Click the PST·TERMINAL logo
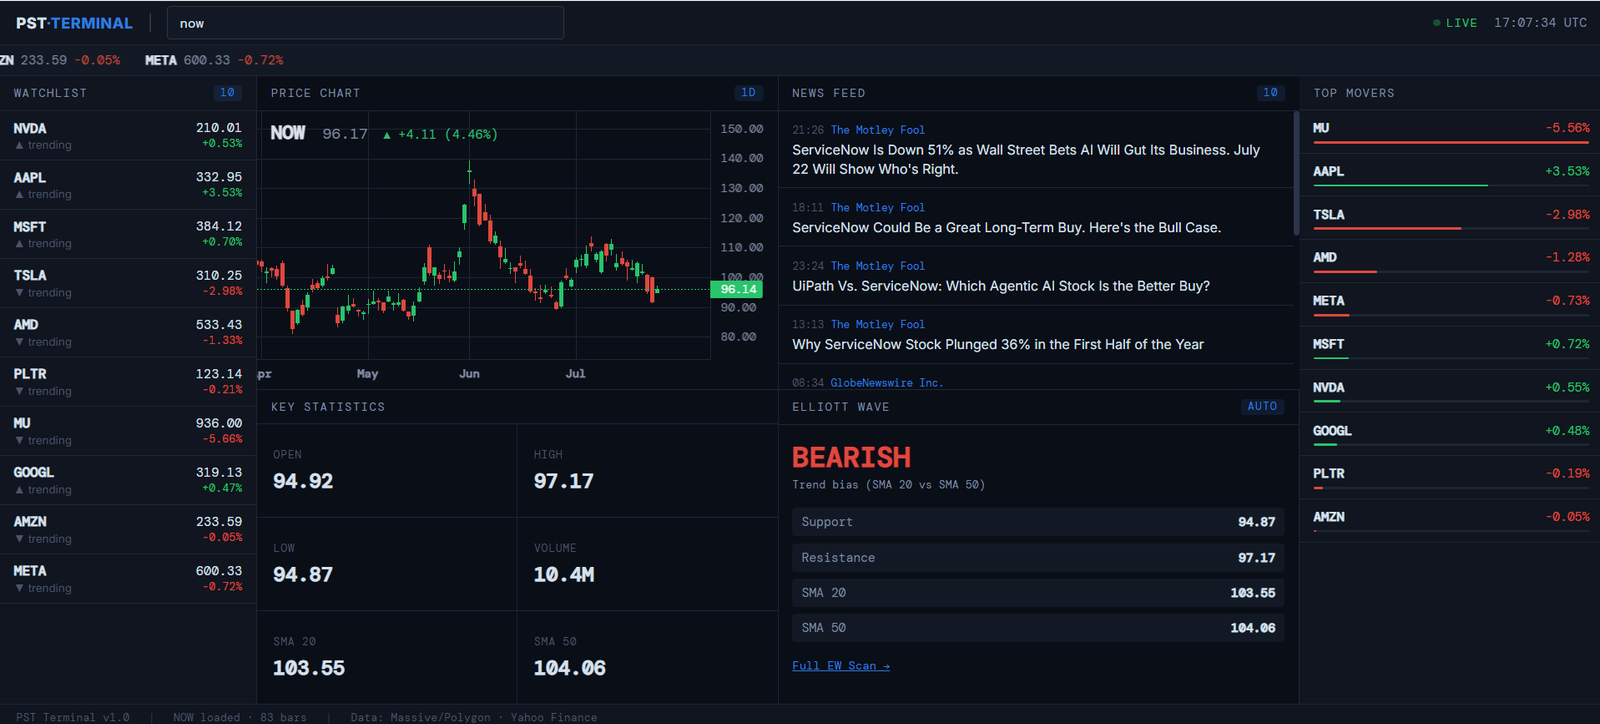The height and width of the screenshot is (724, 1600). click(x=74, y=23)
